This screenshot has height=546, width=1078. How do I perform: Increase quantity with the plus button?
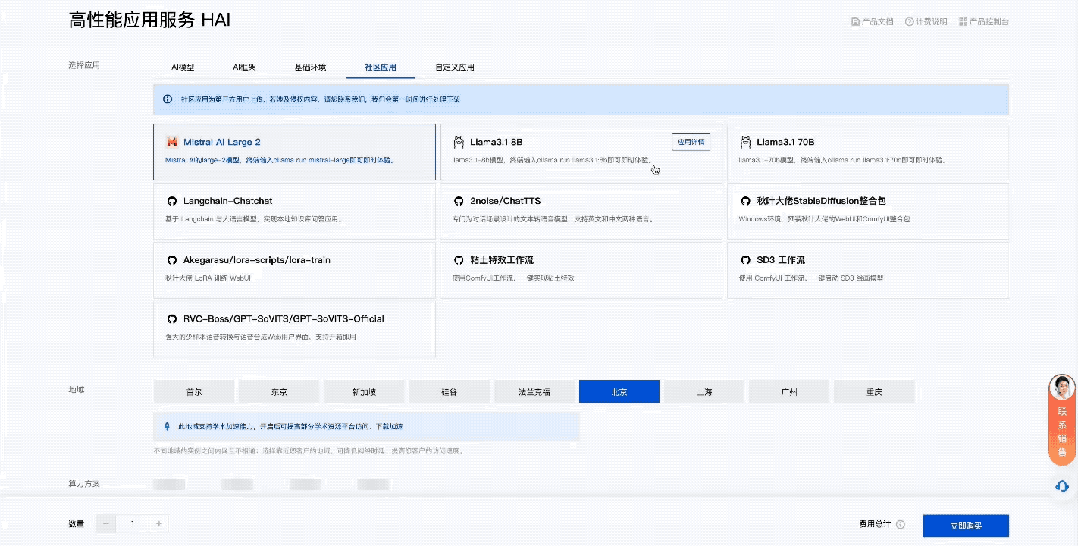pos(159,524)
